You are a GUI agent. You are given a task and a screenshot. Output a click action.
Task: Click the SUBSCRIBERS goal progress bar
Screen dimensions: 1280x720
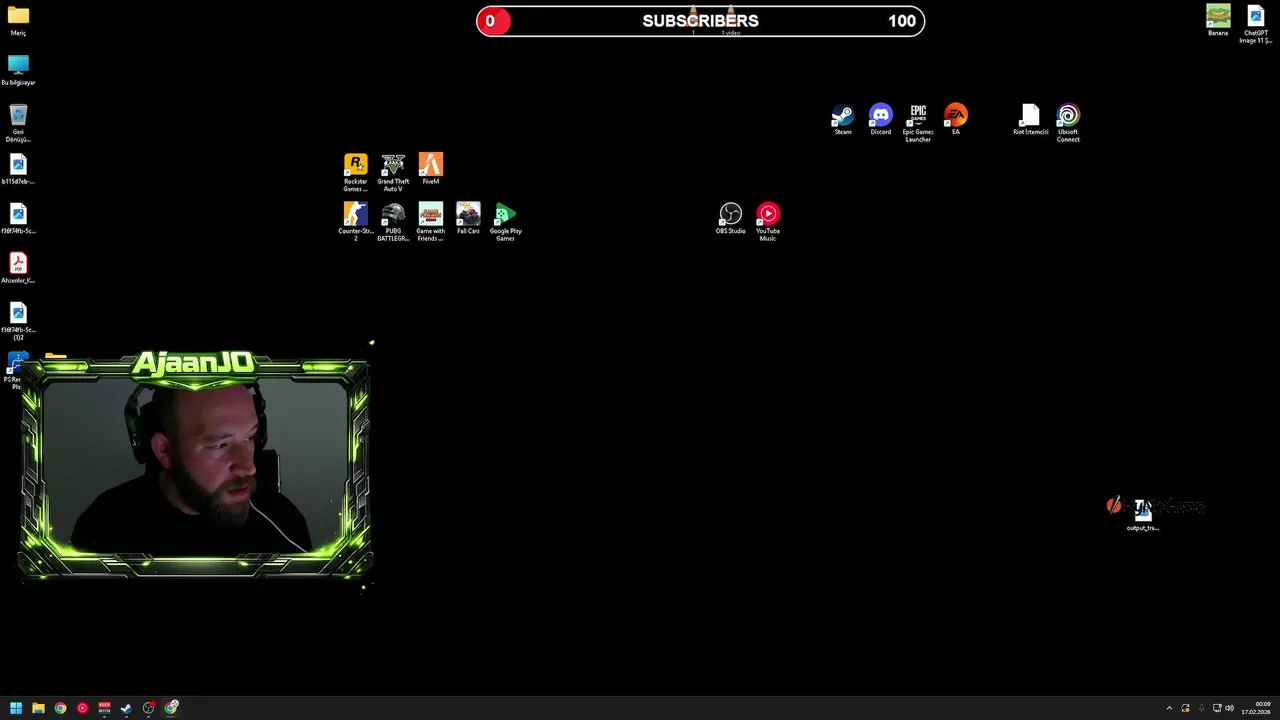(x=700, y=21)
